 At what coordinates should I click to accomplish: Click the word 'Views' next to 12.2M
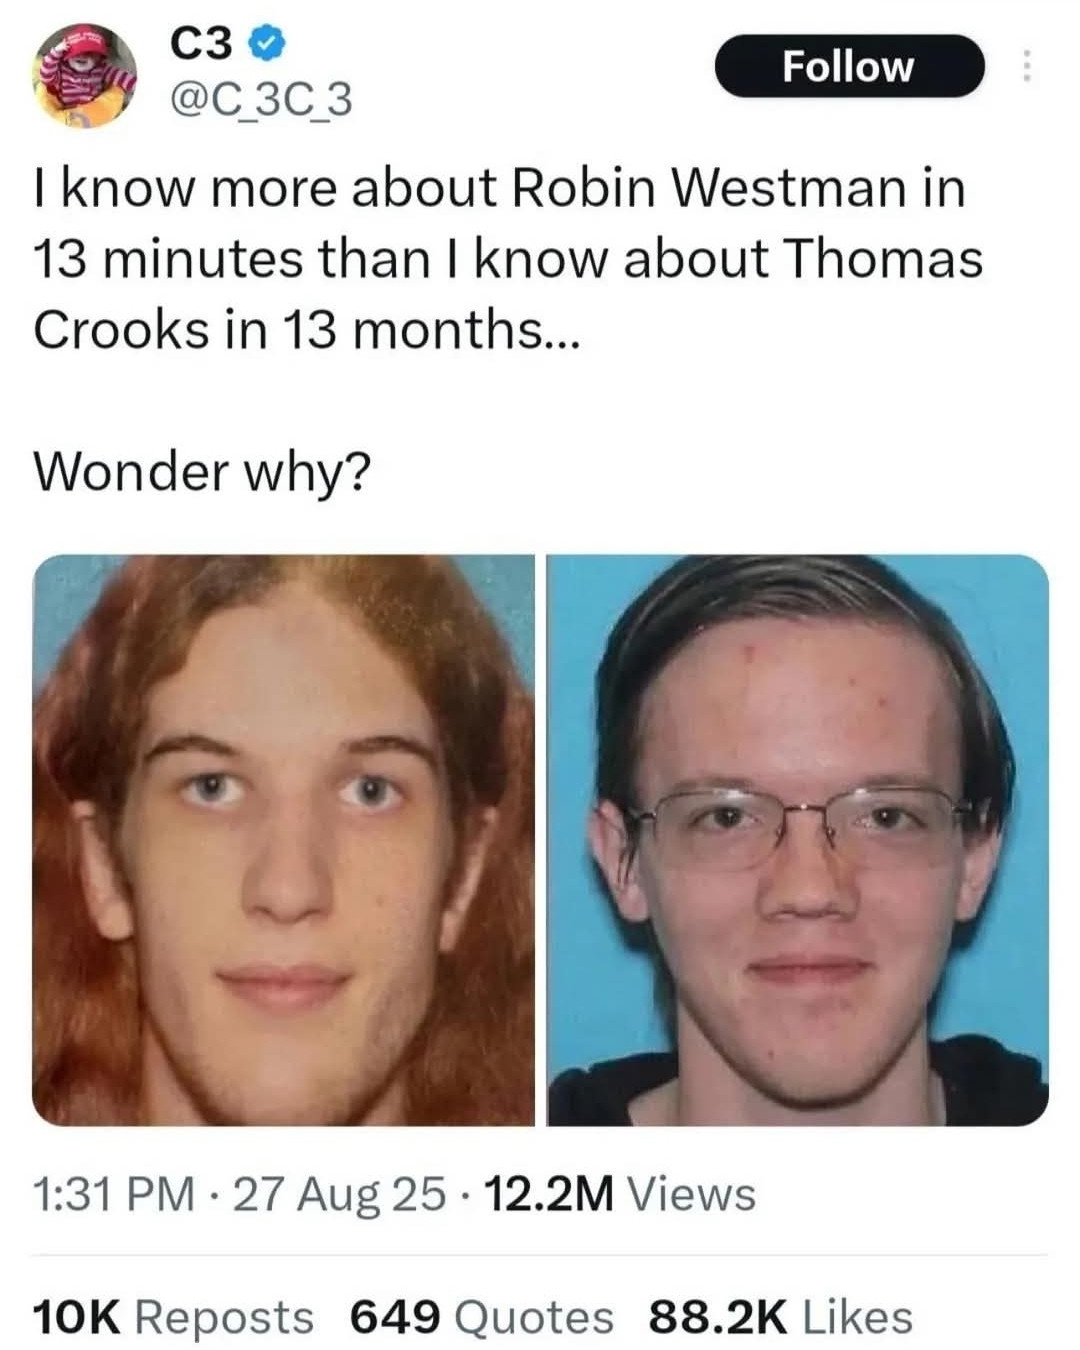[x=691, y=1193]
